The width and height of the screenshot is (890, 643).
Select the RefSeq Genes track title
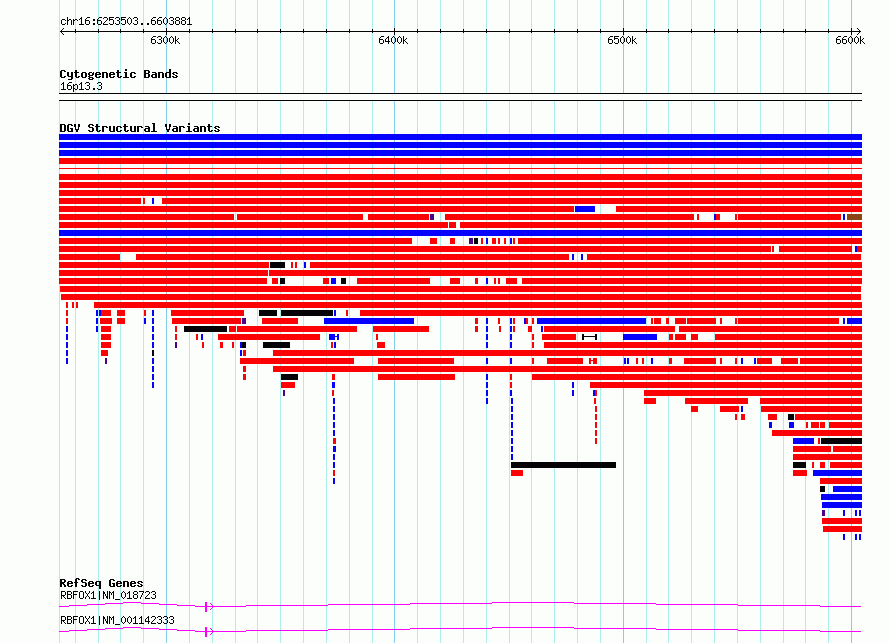[x=101, y=583]
